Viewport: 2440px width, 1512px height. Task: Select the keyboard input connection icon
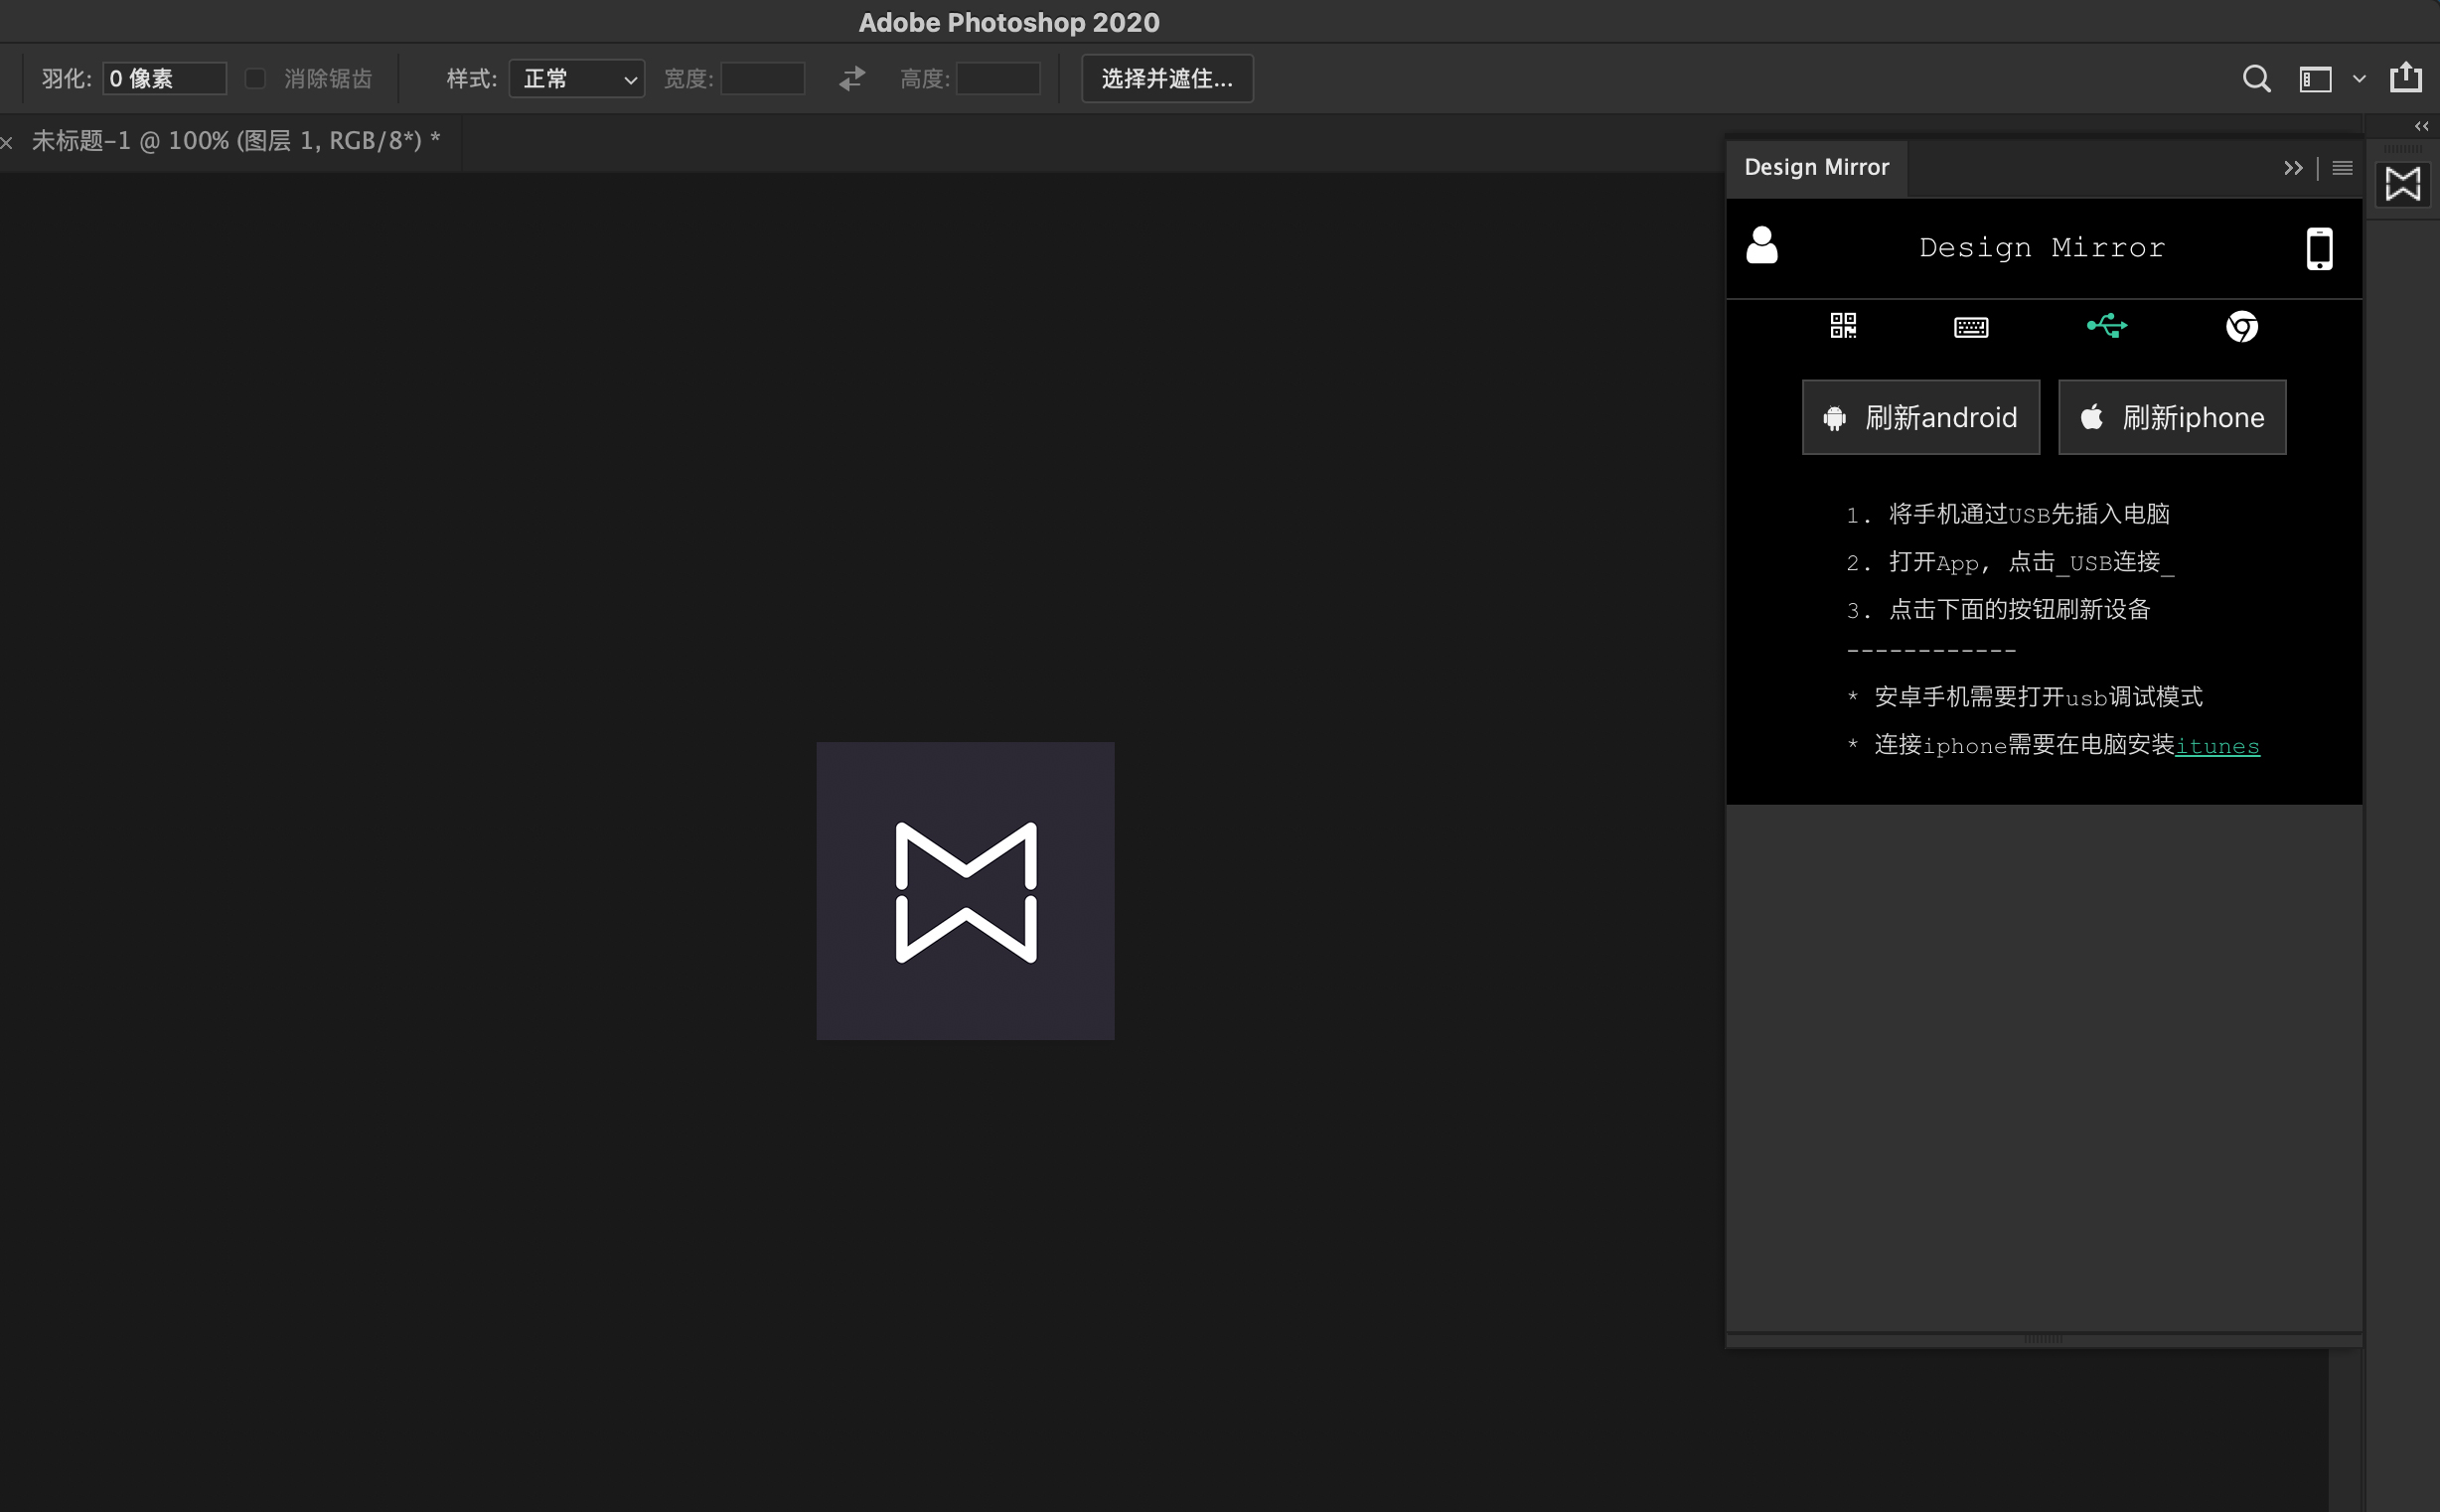[x=1971, y=327]
